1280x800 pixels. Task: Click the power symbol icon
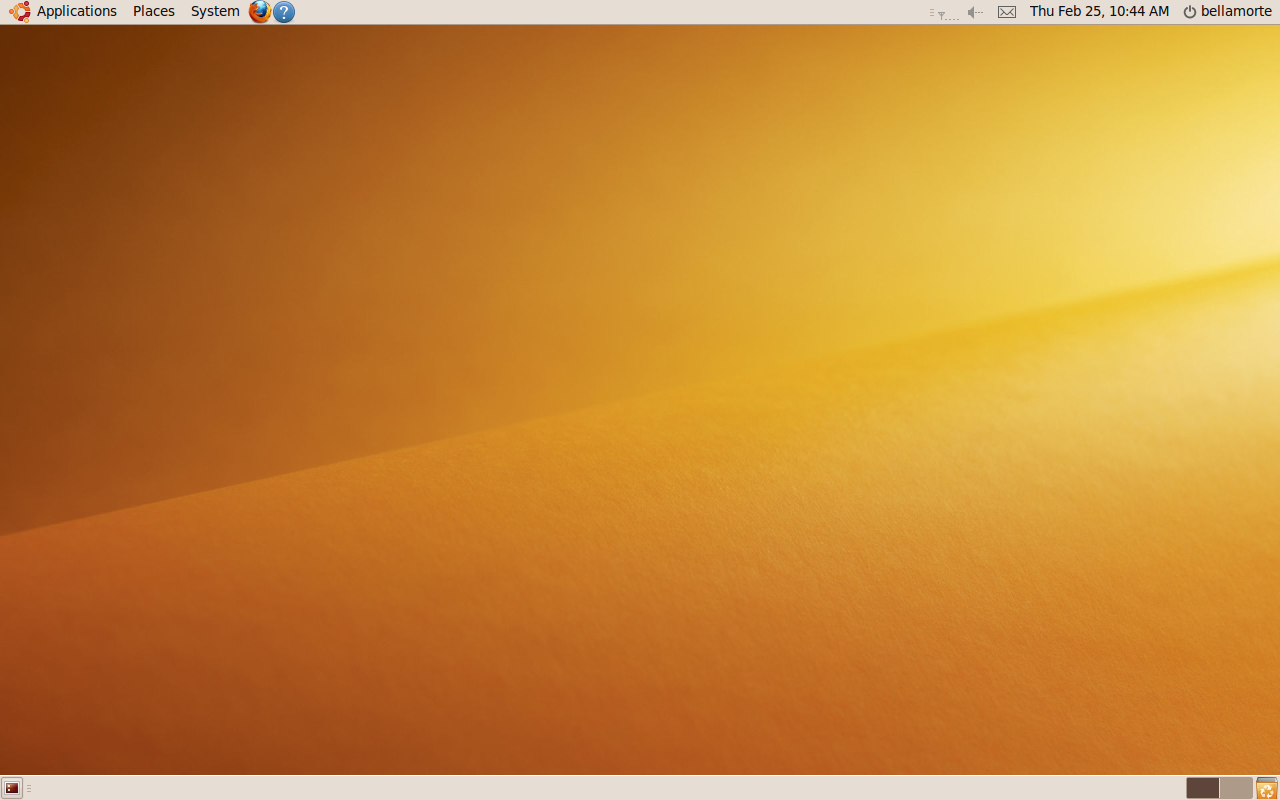tap(1189, 12)
